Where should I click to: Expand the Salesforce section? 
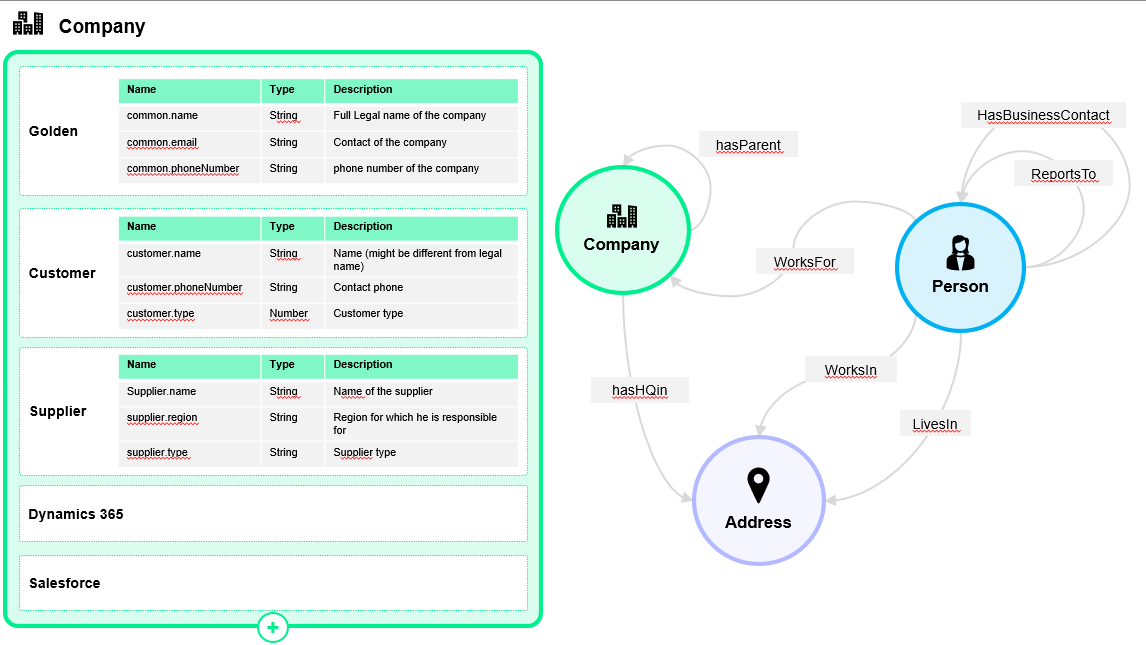(x=65, y=583)
